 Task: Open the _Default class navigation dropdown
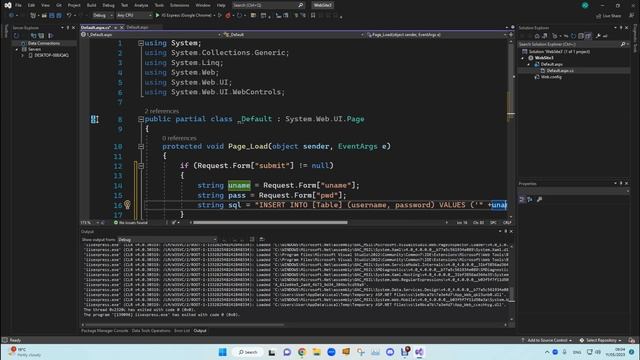pos(292,35)
